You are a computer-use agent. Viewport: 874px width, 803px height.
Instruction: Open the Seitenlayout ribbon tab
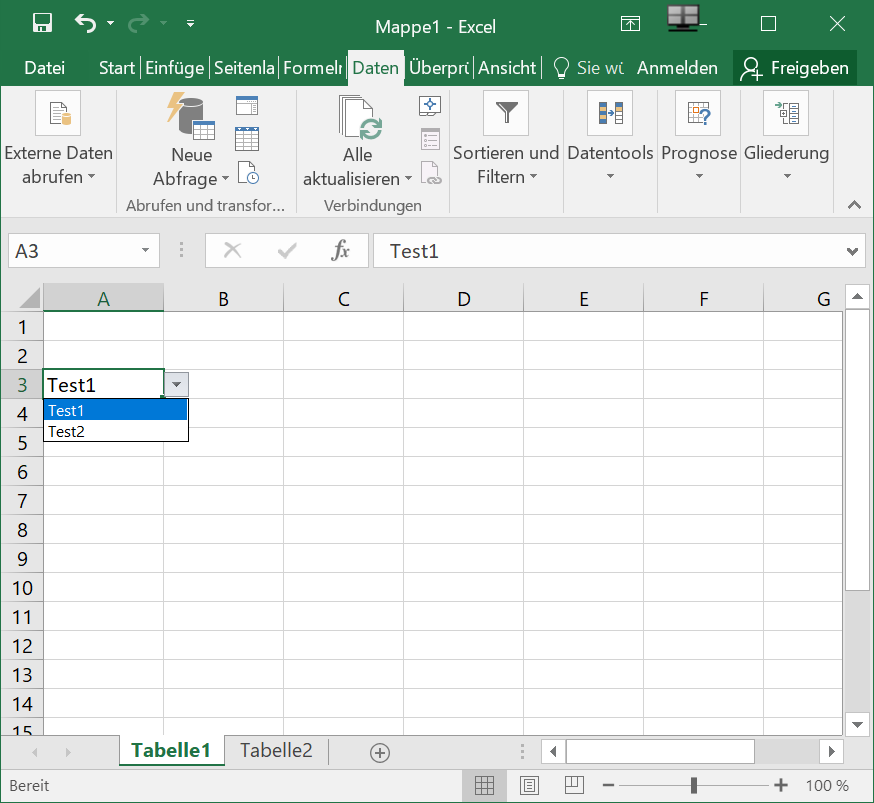point(244,68)
